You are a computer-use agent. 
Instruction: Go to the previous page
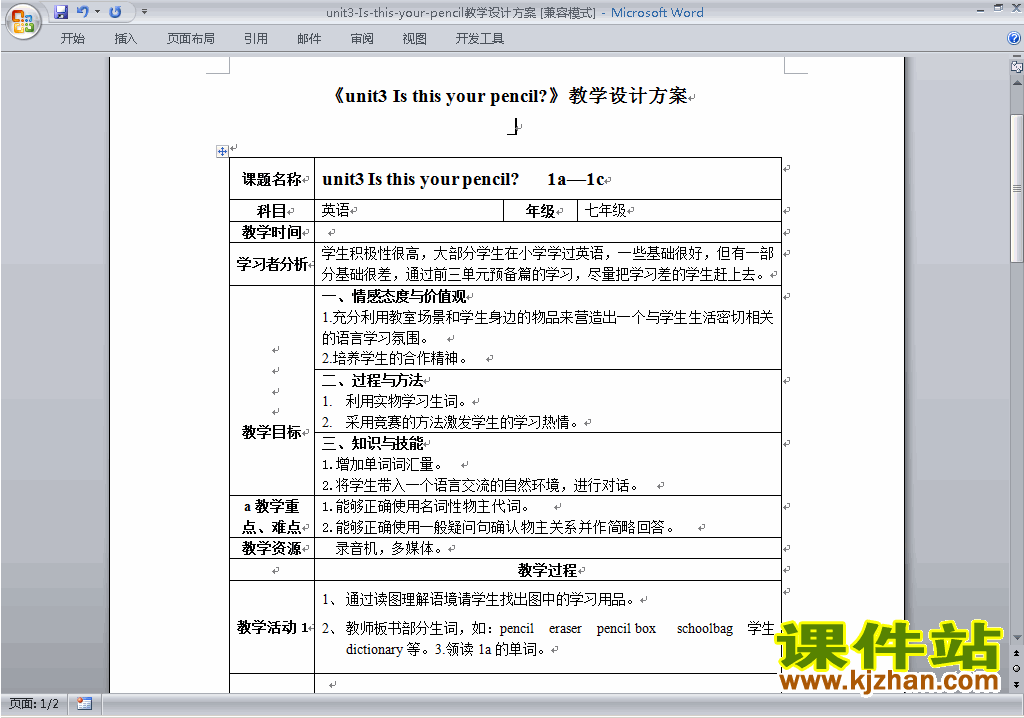[1017, 653]
